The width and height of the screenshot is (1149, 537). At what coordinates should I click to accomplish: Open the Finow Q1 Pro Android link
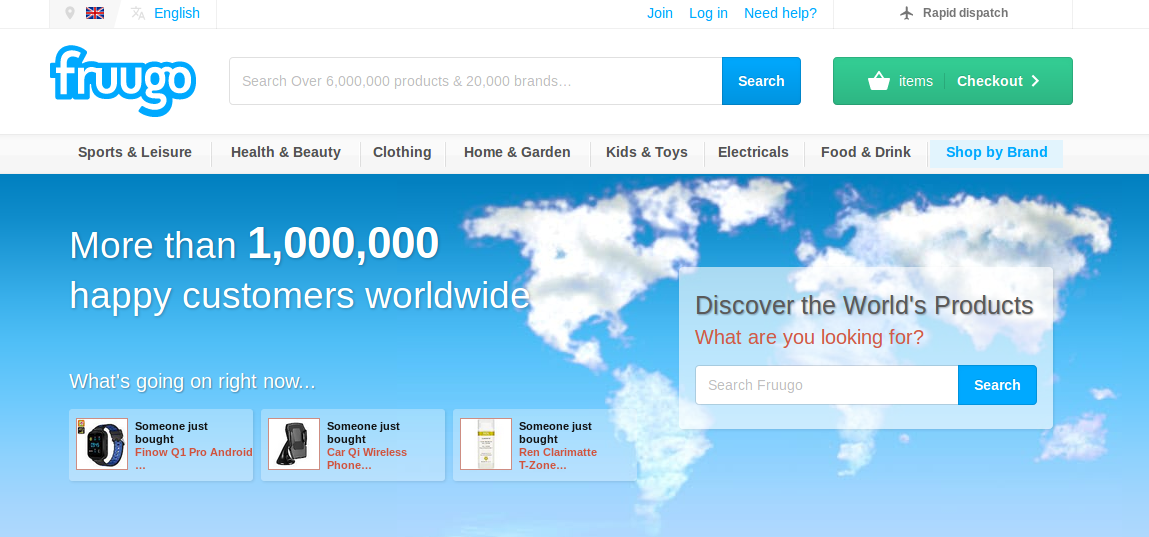[193, 459]
